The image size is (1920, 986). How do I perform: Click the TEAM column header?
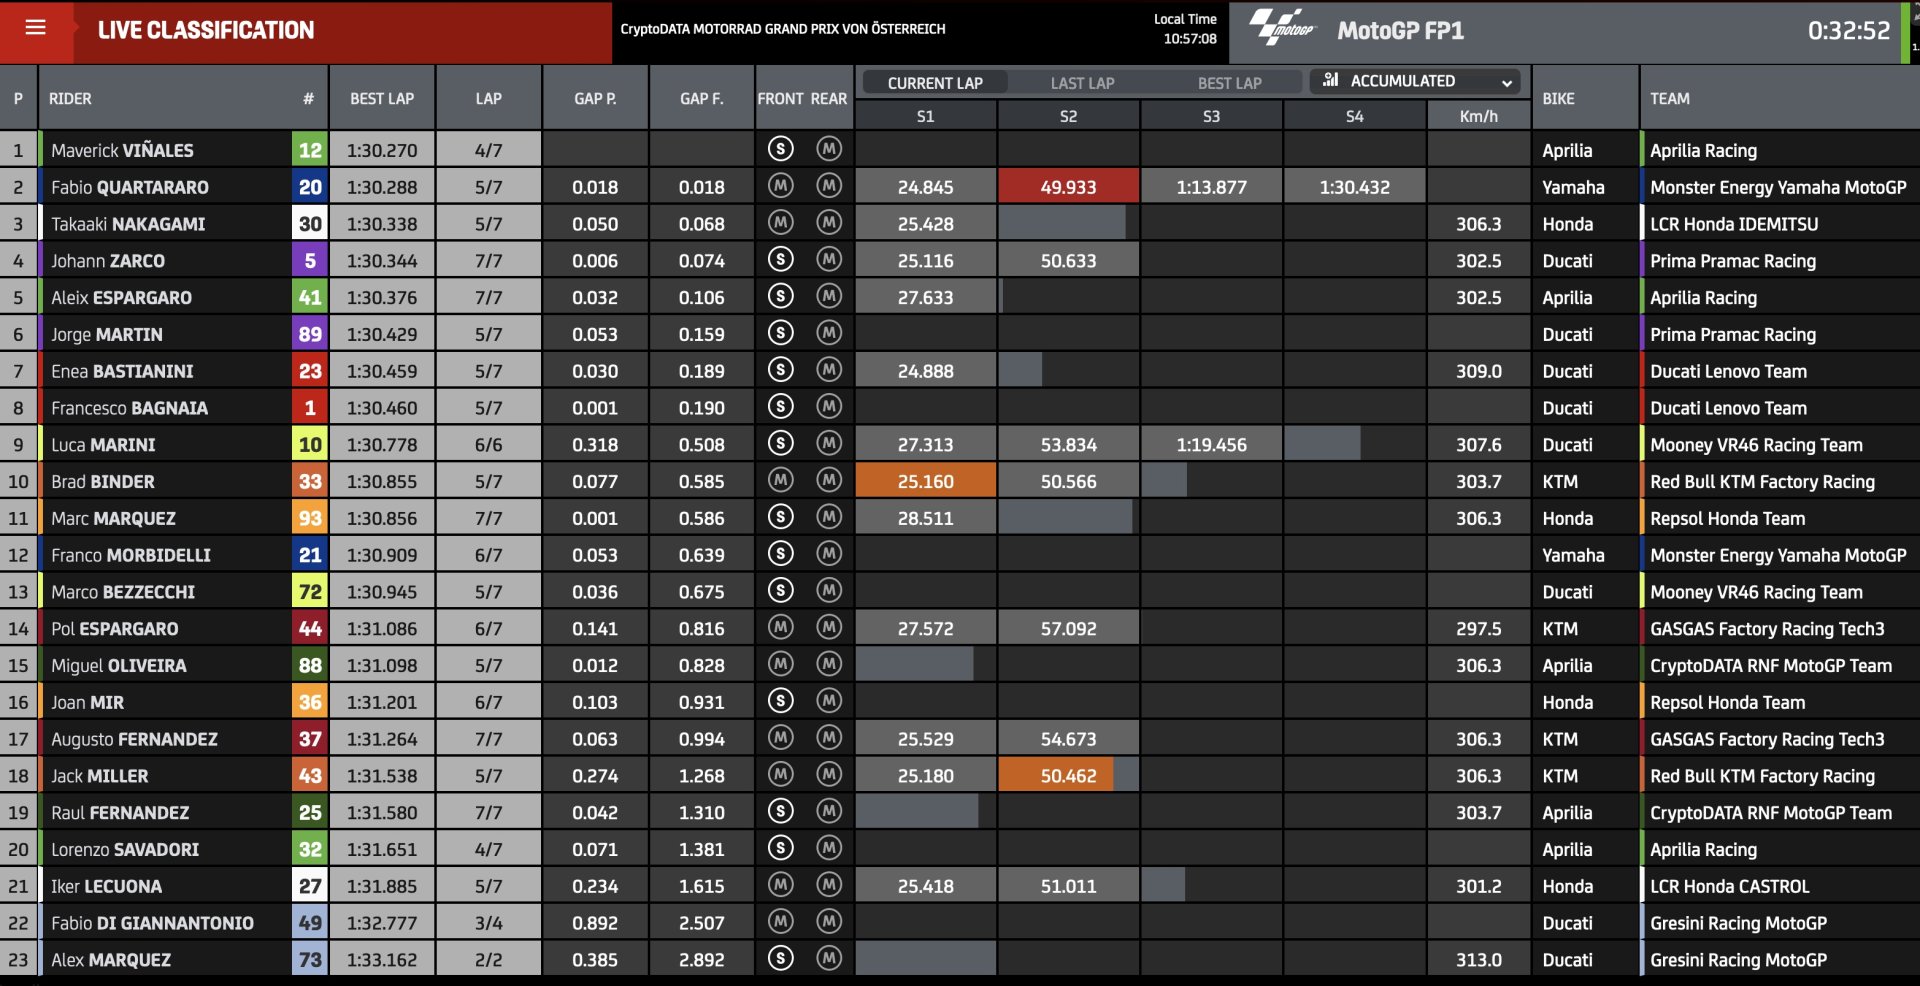(x=1670, y=99)
